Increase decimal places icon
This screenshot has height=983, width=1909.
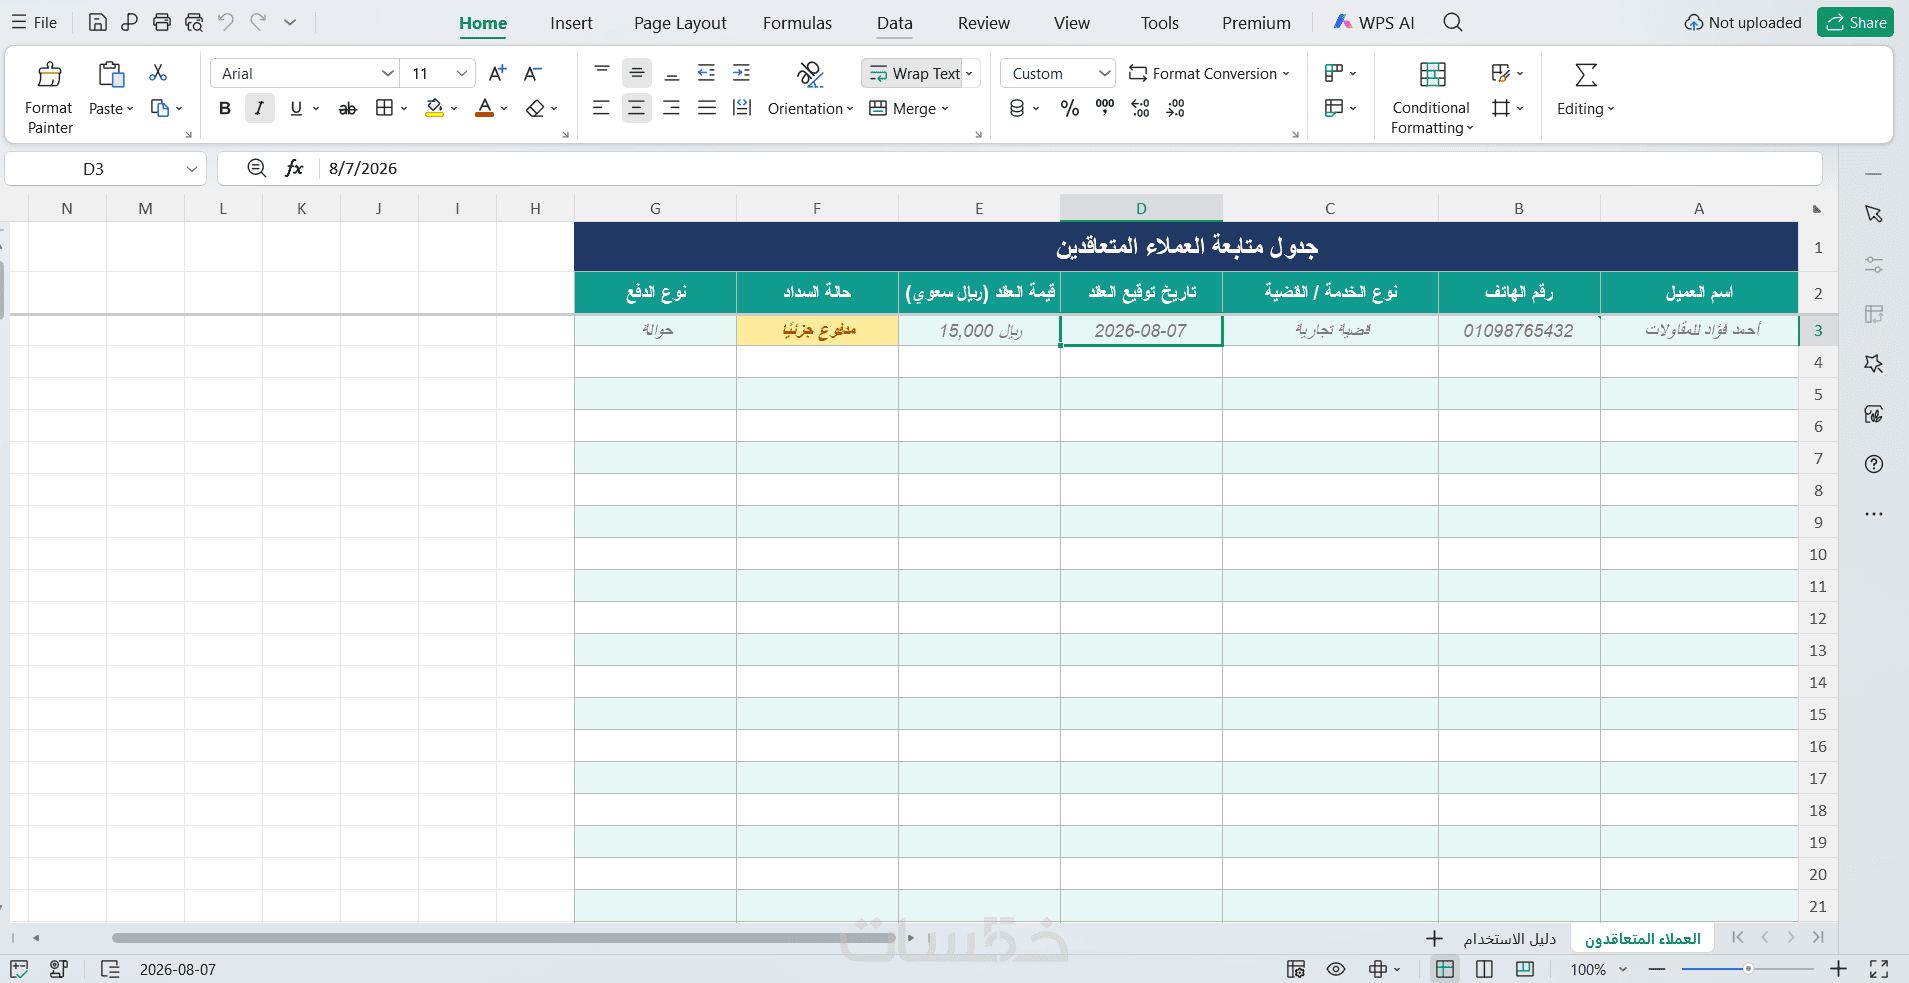(x=1140, y=108)
